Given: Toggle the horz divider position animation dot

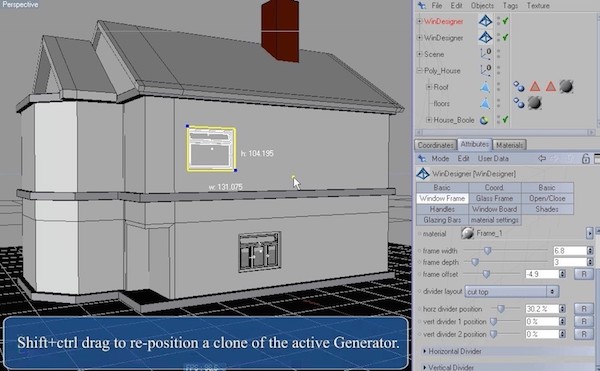Looking at the screenshot, I should coord(419,309).
